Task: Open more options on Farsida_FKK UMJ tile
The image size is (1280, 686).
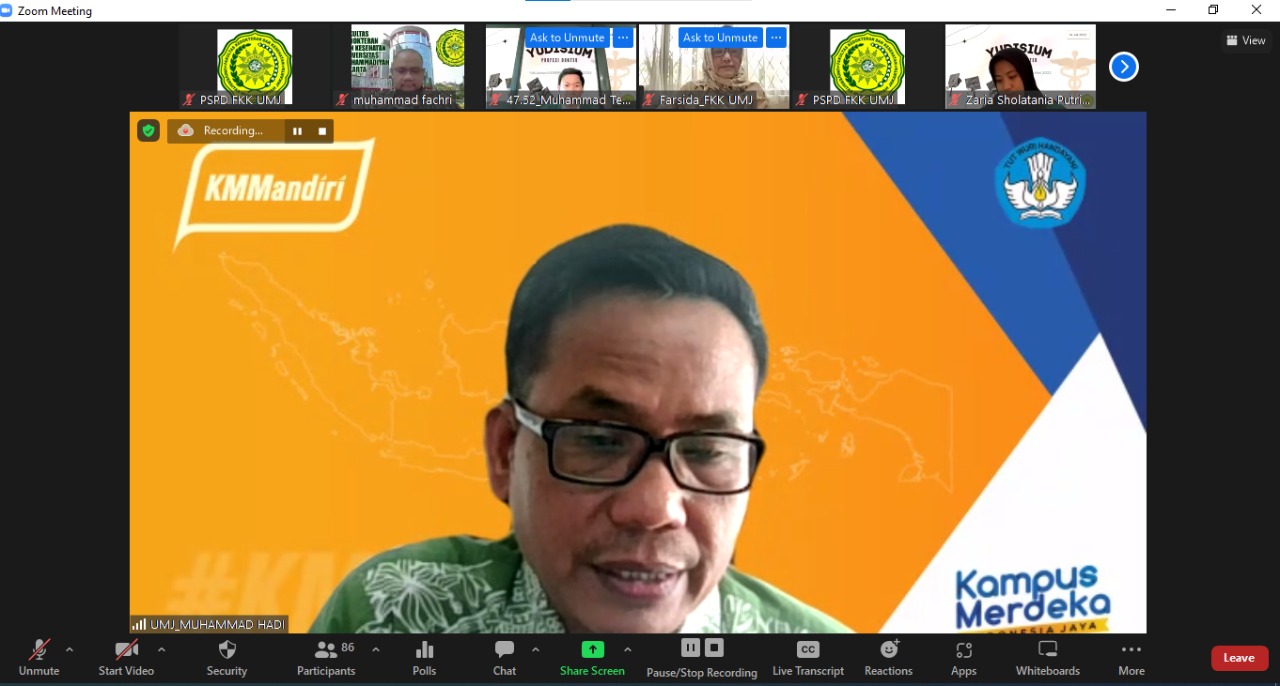Action: click(776, 38)
